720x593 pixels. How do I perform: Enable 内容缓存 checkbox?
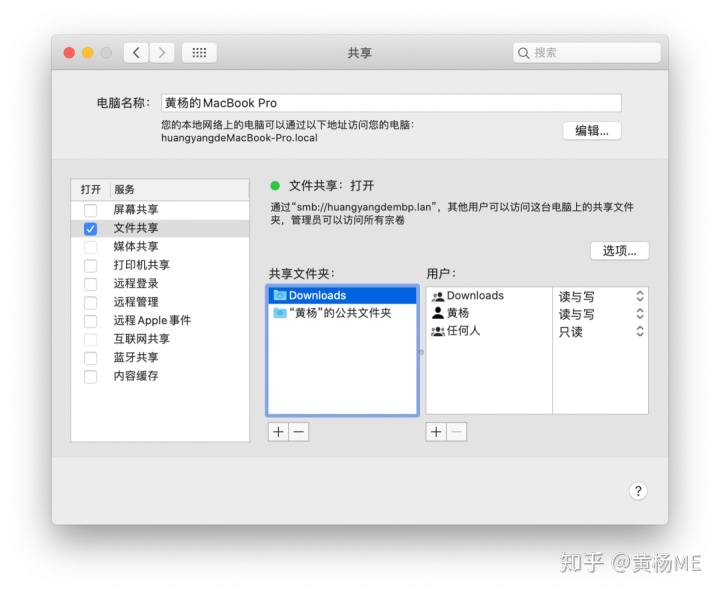90,377
